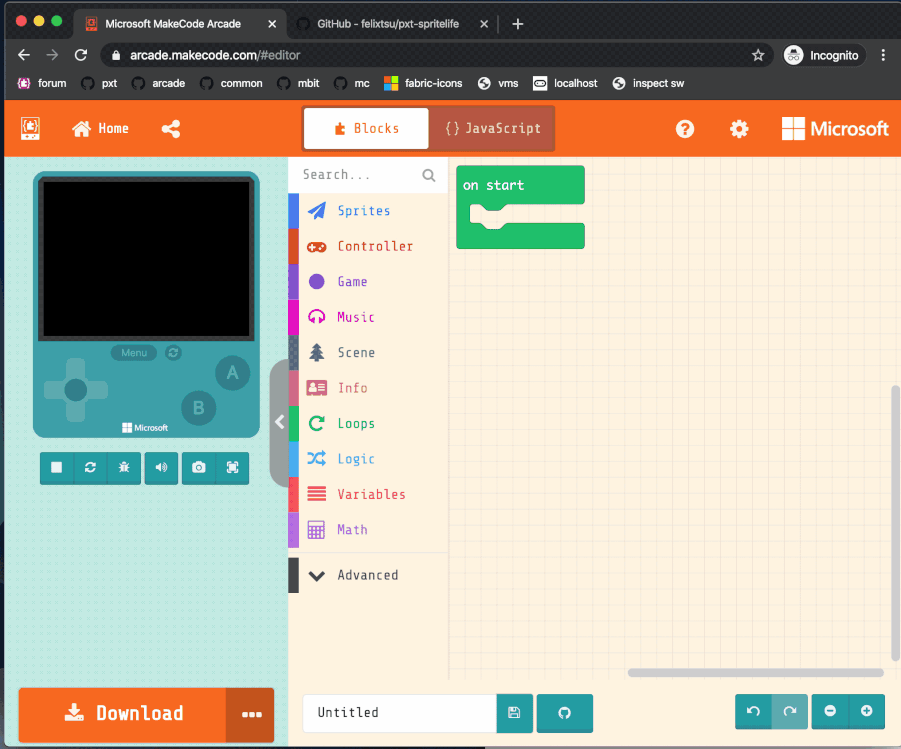The width and height of the screenshot is (901, 749).
Task: Go back in browser history
Action: point(24,55)
